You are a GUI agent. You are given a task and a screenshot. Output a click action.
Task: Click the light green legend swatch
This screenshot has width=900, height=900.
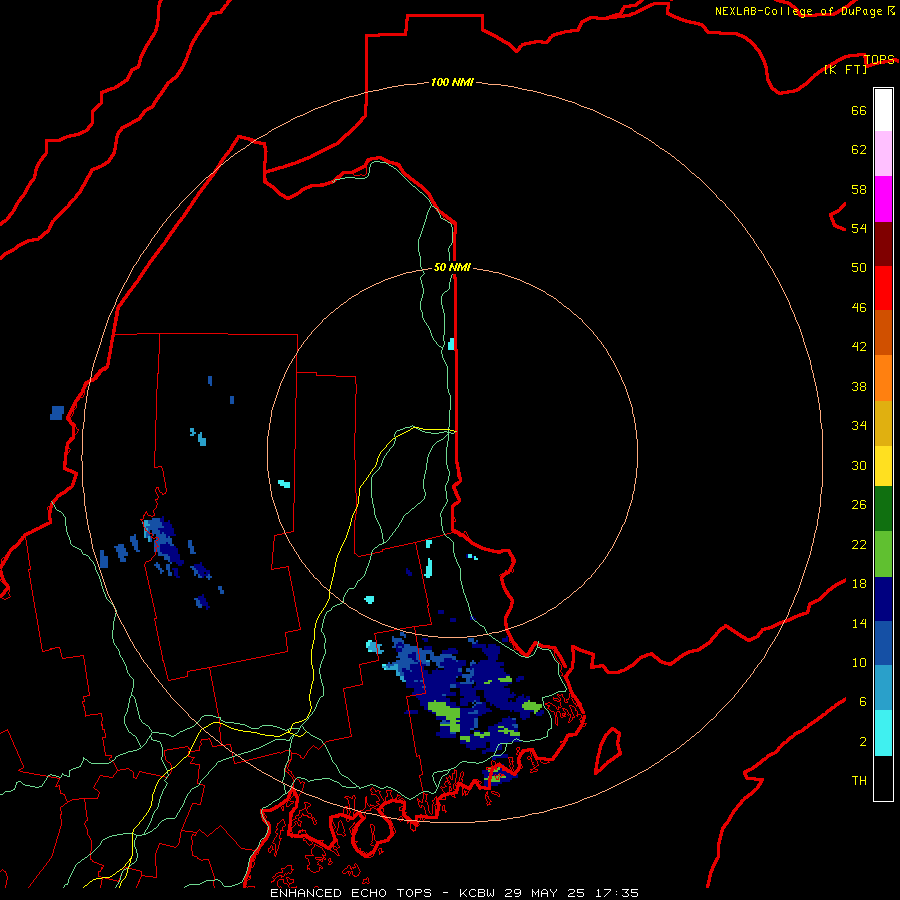point(883,554)
